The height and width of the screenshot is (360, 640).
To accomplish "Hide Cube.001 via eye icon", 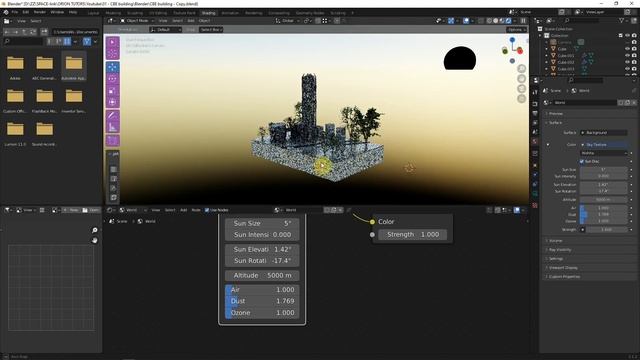I will (627, 56).
